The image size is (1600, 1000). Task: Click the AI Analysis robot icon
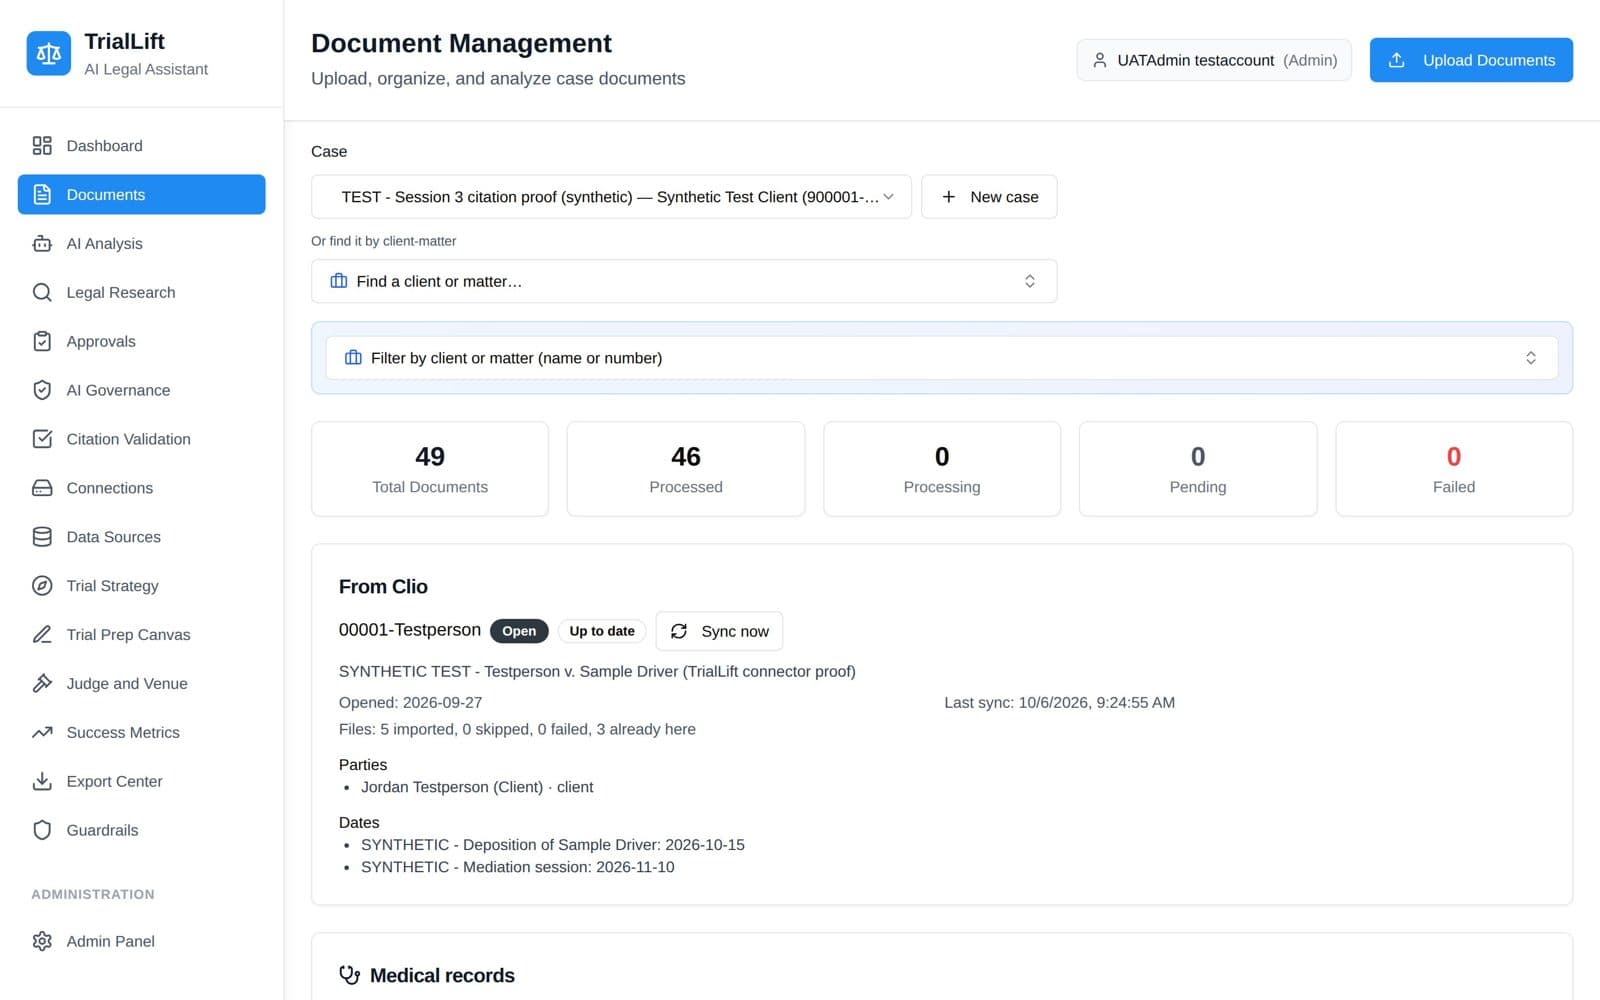pyautogui.click(x=42, y=244)
